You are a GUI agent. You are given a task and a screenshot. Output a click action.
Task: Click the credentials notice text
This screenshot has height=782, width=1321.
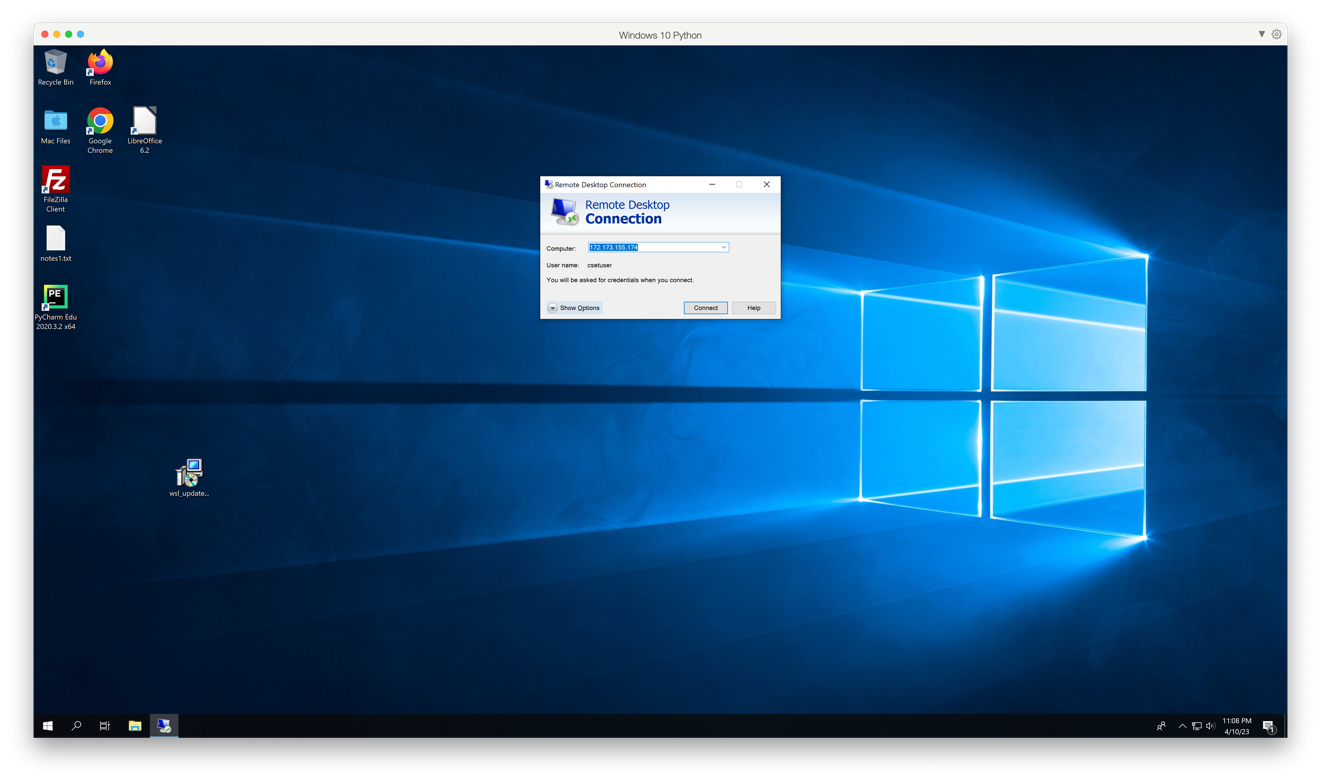coord(620,280)
